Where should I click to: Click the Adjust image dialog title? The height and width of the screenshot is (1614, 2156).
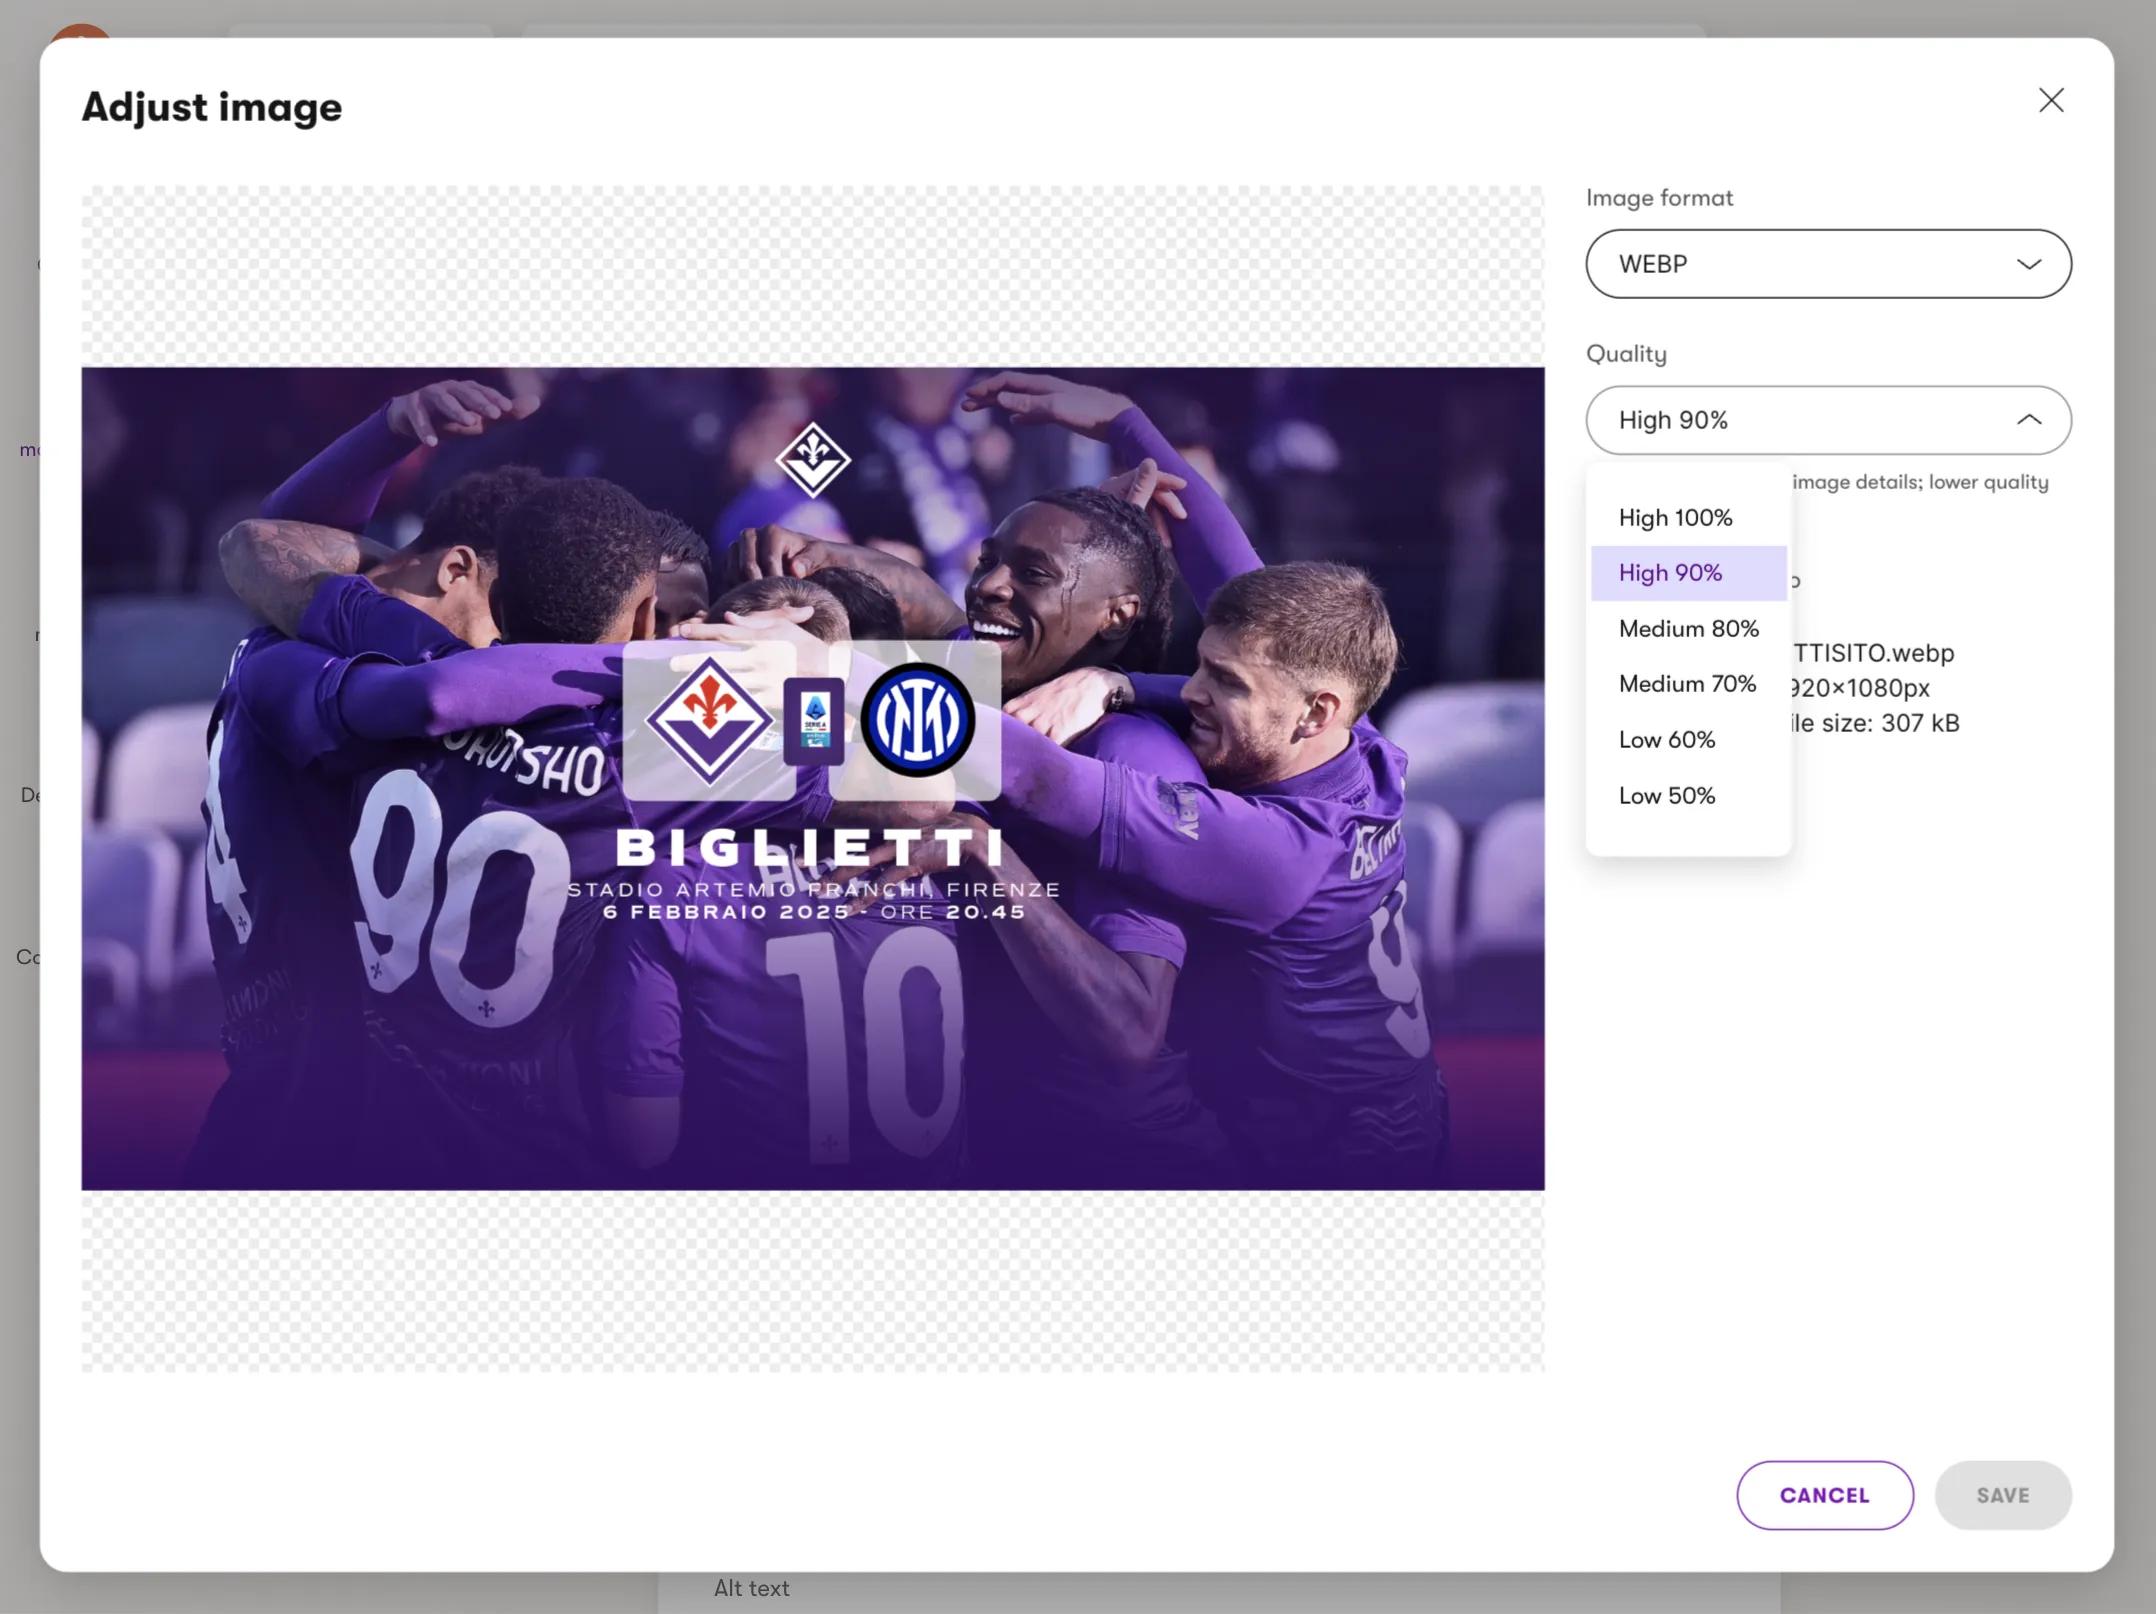(x=210, y=107)
